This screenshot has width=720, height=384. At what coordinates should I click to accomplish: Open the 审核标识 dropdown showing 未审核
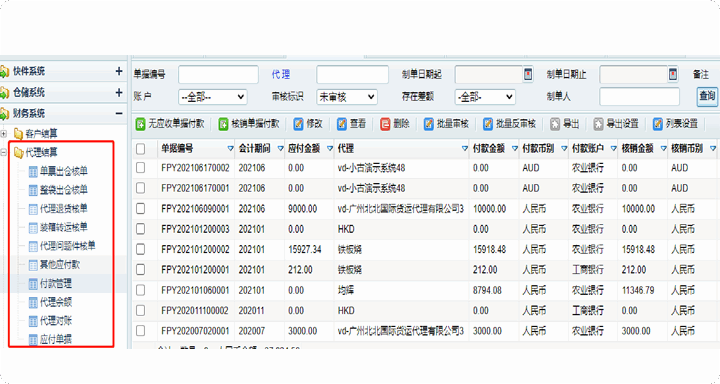347,97
